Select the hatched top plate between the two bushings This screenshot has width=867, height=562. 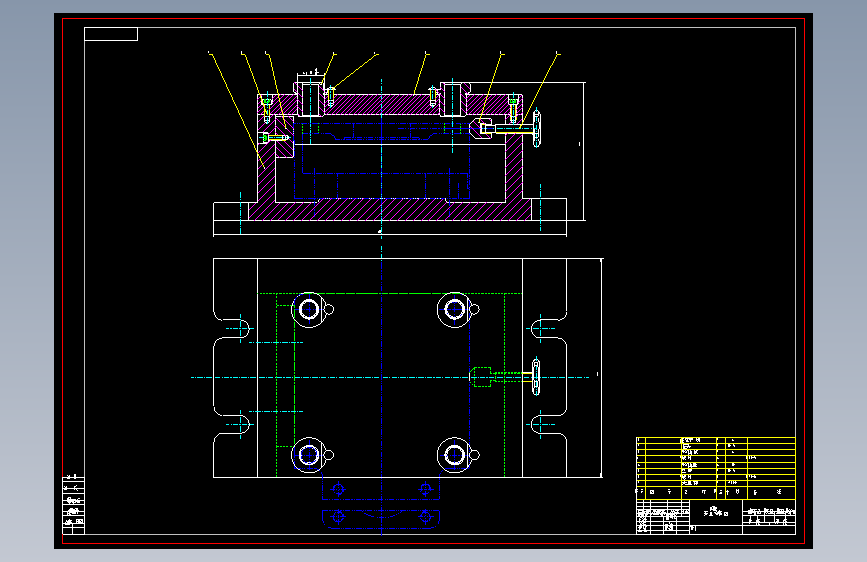coord(382,105)
